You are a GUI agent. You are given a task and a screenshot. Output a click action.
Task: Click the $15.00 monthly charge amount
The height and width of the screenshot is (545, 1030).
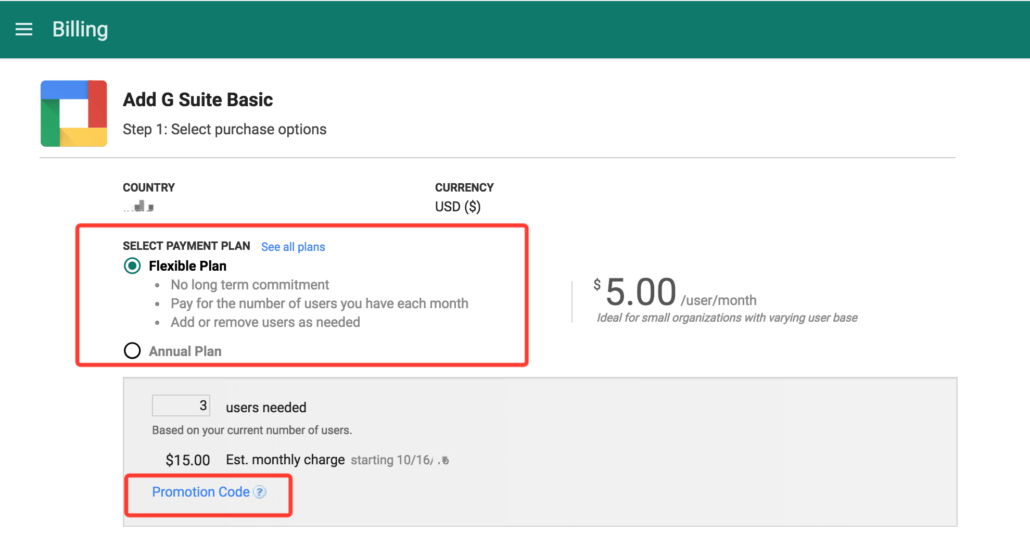tap(188, 460)
